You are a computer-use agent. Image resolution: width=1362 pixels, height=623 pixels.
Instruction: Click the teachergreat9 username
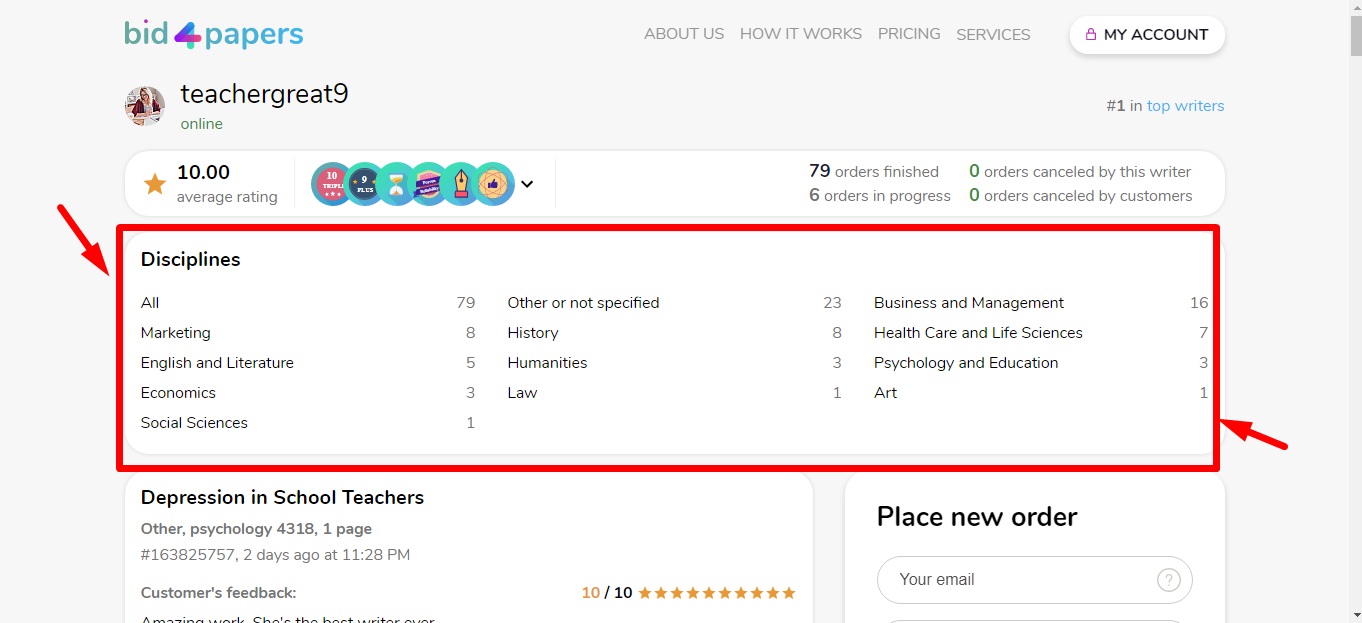[x=264, y=94]
